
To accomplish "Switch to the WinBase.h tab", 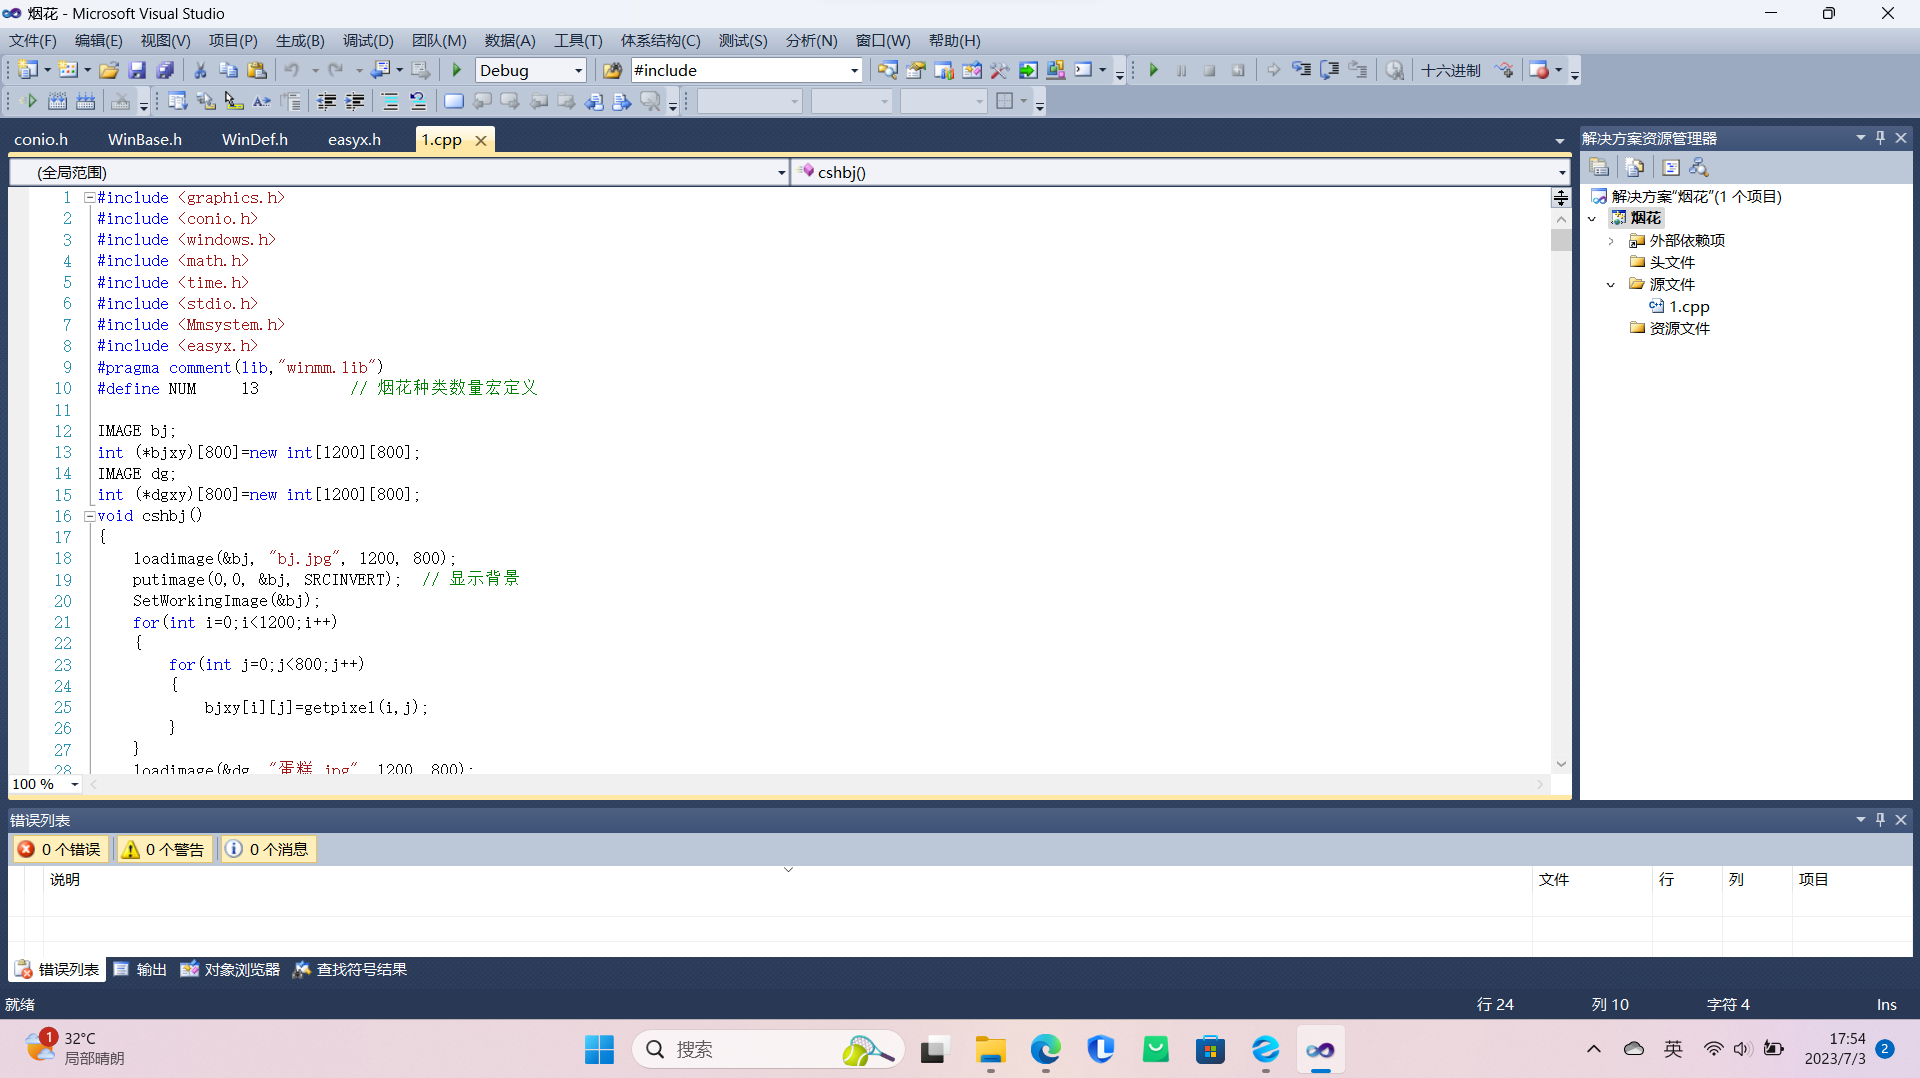I will click(x=145, y=139).
